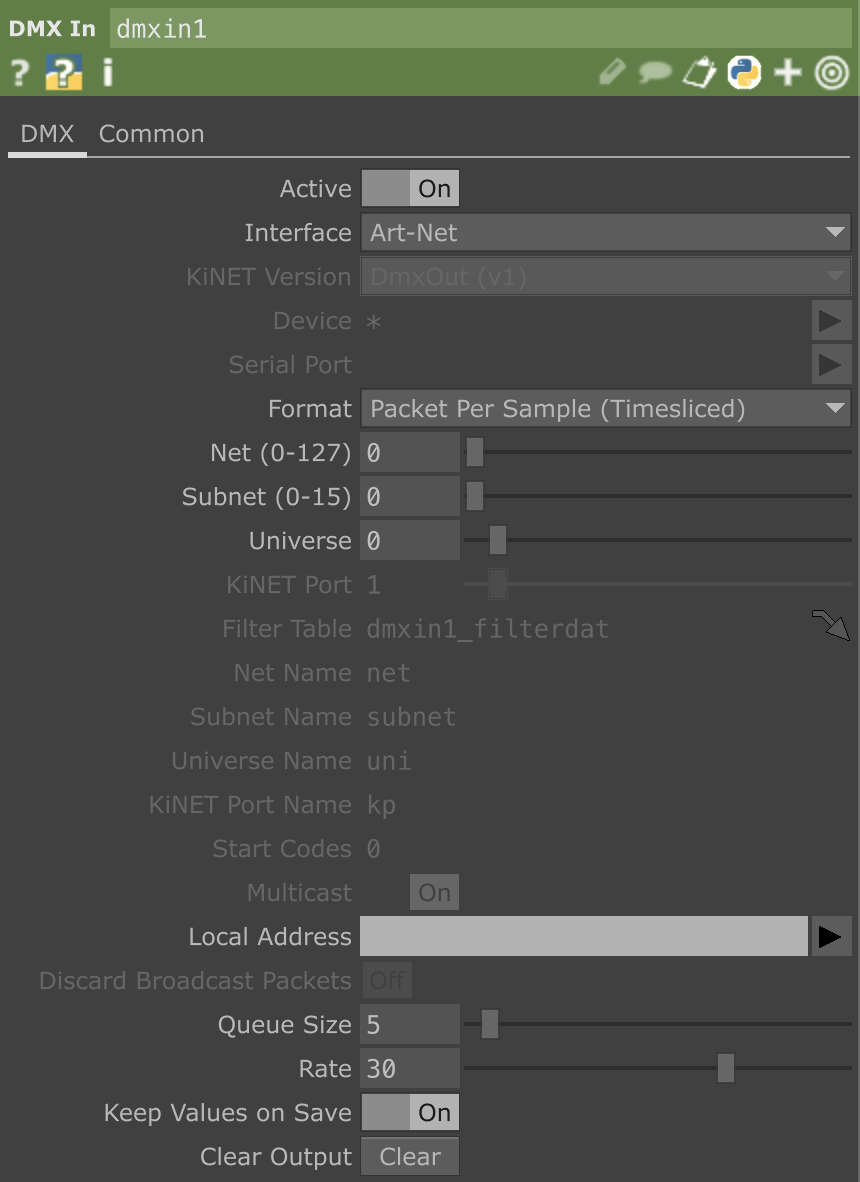860x1182 pixels.
Task: Open Python help icon
Action: point(64,73)
